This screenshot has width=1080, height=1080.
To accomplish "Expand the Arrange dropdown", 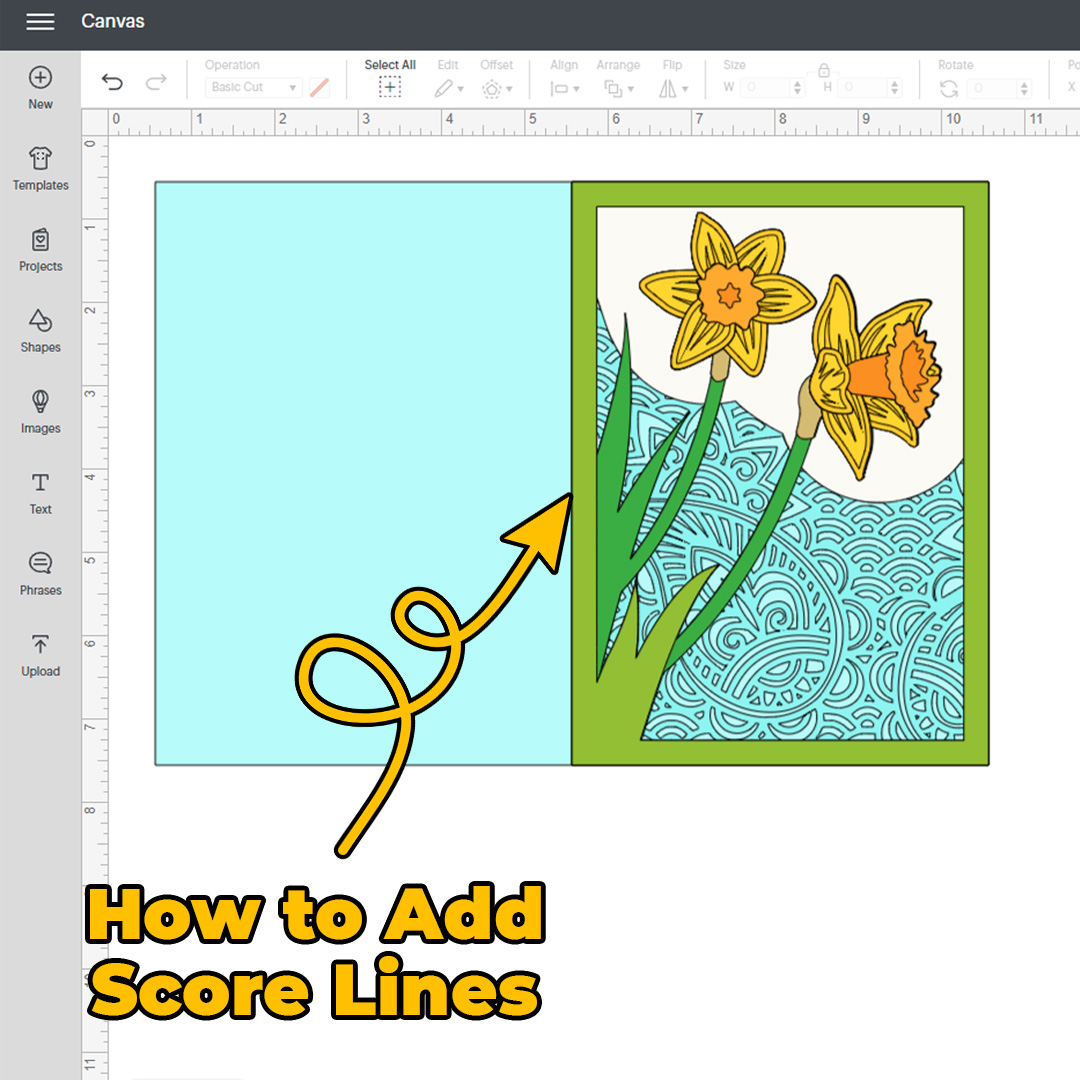I will point(617,88).
